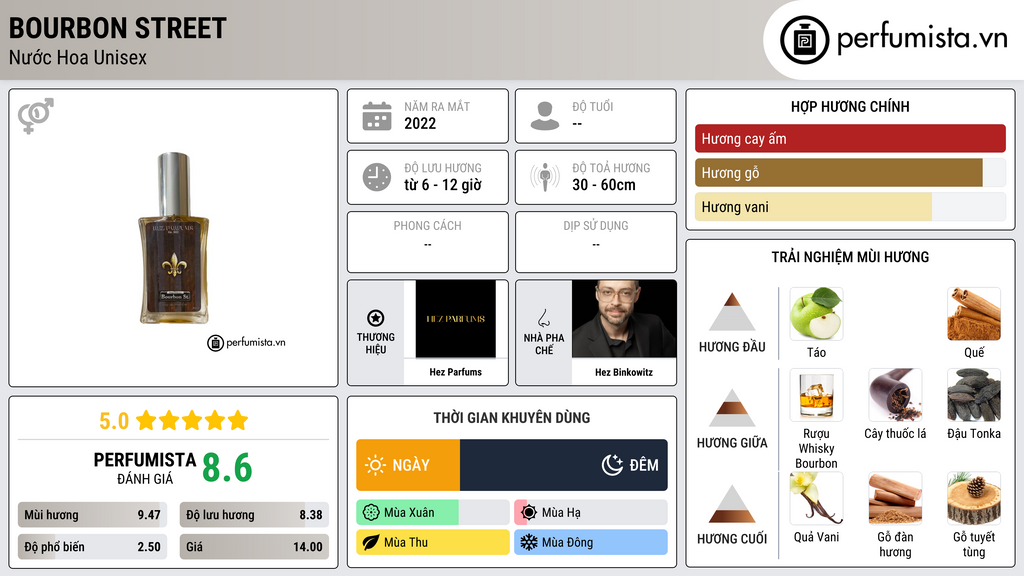The height and width of the screenshot is (576, 1024).
Task: Open the Hez Parfums brand logo
Action: 455,319
